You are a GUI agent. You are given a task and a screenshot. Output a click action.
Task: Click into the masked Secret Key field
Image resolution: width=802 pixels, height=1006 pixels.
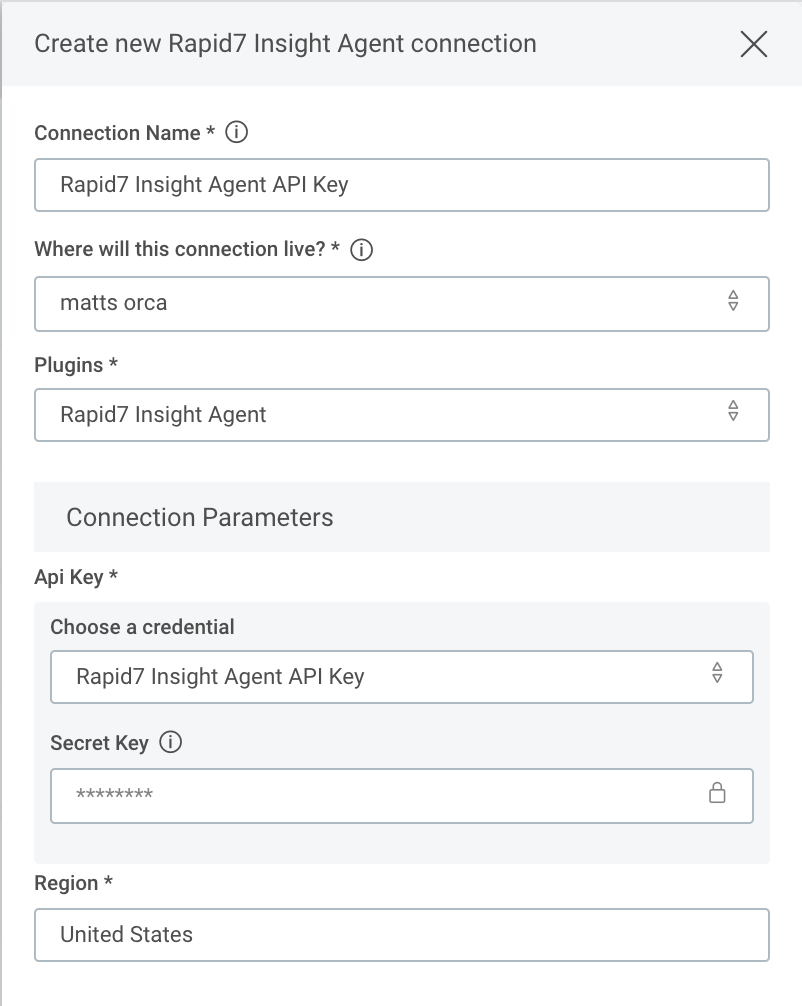tap(380, 795)
